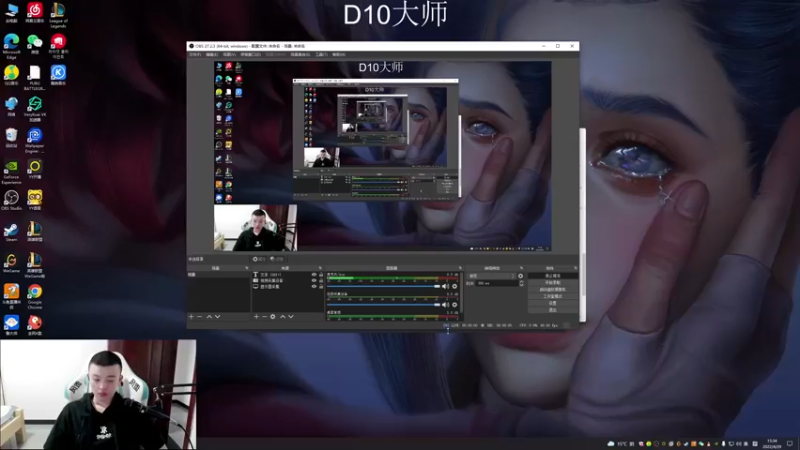This screenshot has width=800, height=450.
Task: Click the 麦克风/Aux volume slider
Action: pyautogui.click(x=383, y=286)
